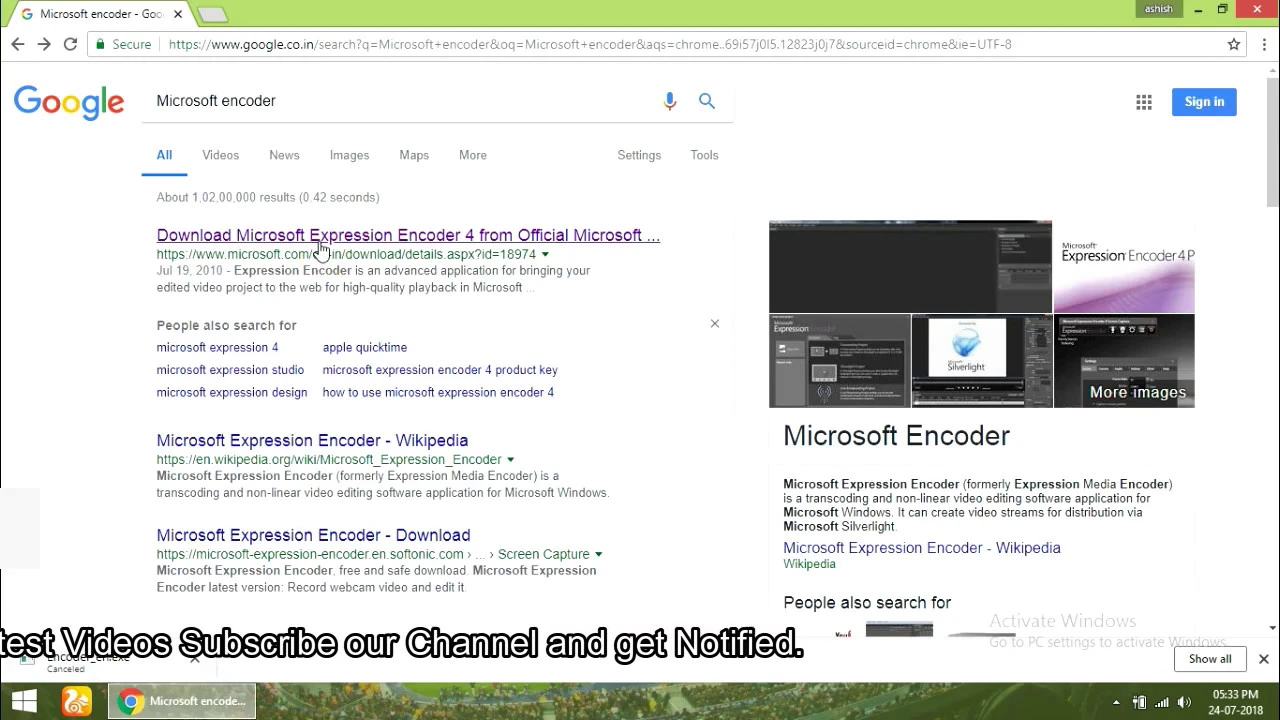Open volume control in system tray
This screenshot has width=1280, height=720.
1184,702
